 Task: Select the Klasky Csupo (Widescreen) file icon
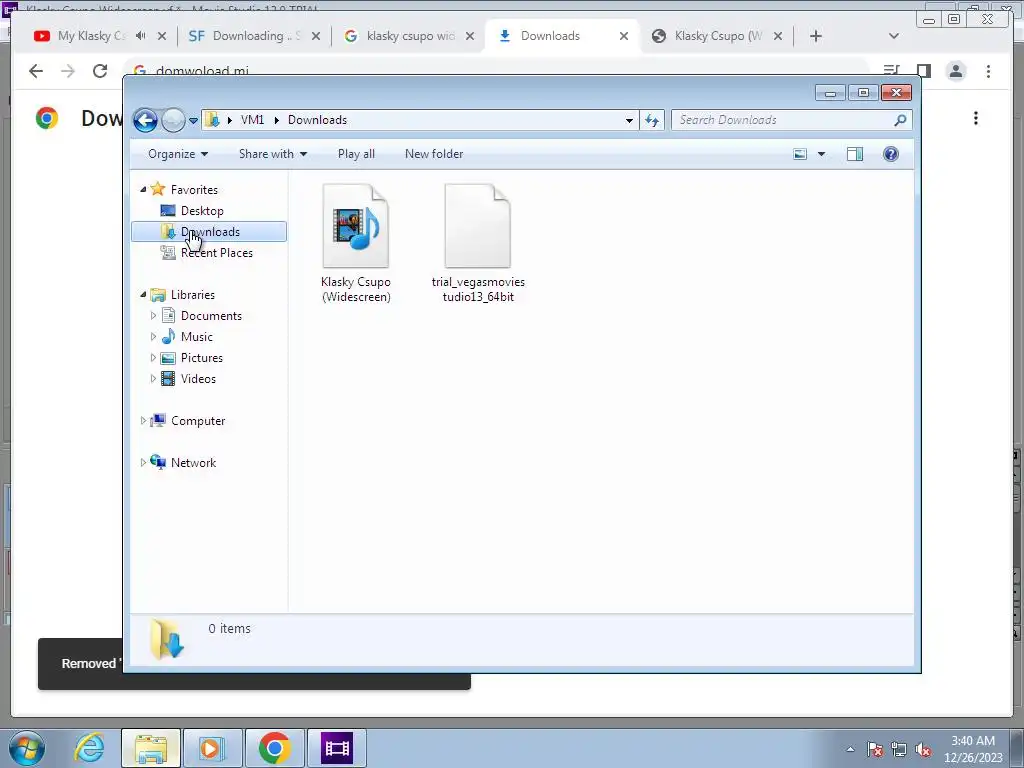pyautogui.click(x=356, y=227)
